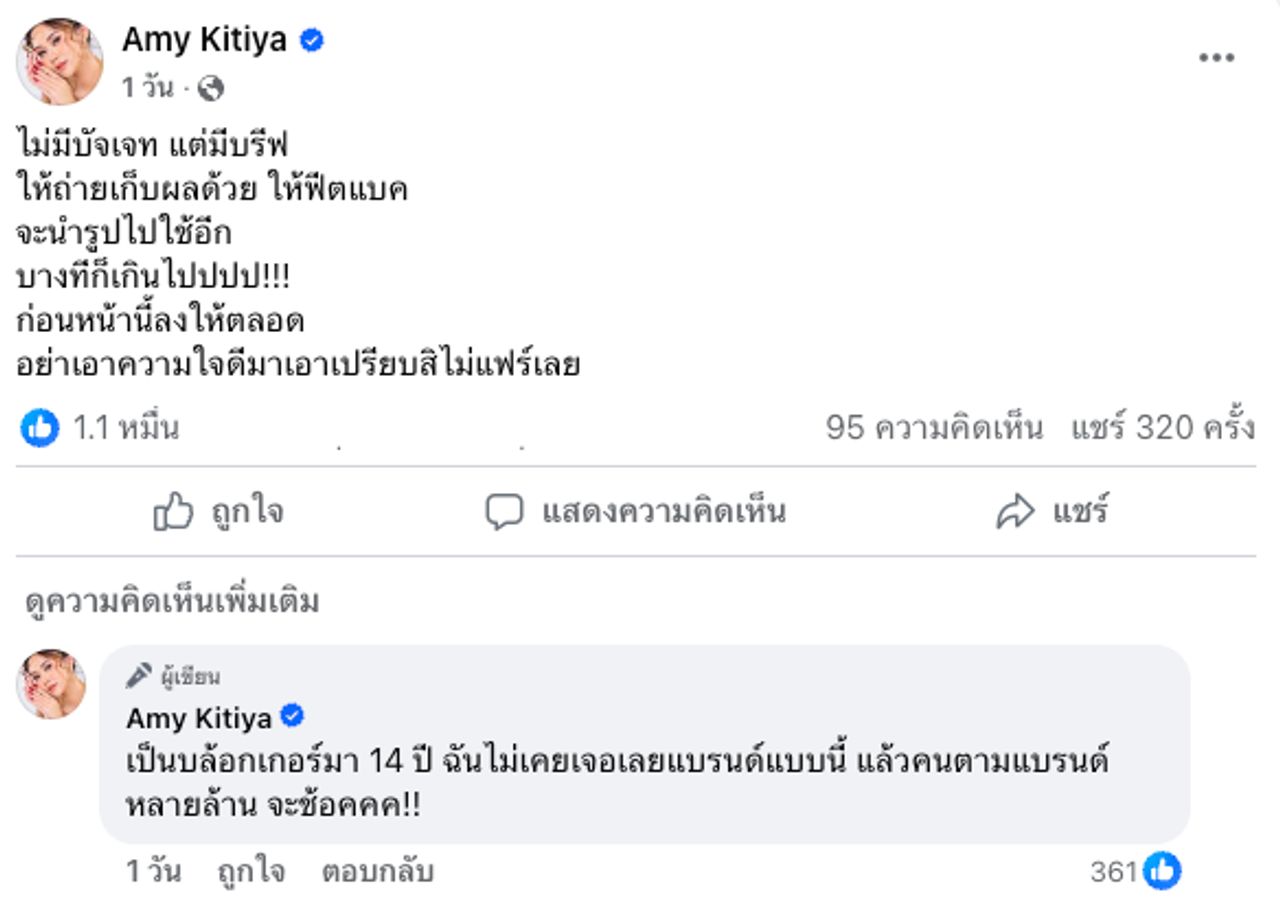
Task: Click ตอบกลับ to reply to the comment
Action: (x=377, y=871)
